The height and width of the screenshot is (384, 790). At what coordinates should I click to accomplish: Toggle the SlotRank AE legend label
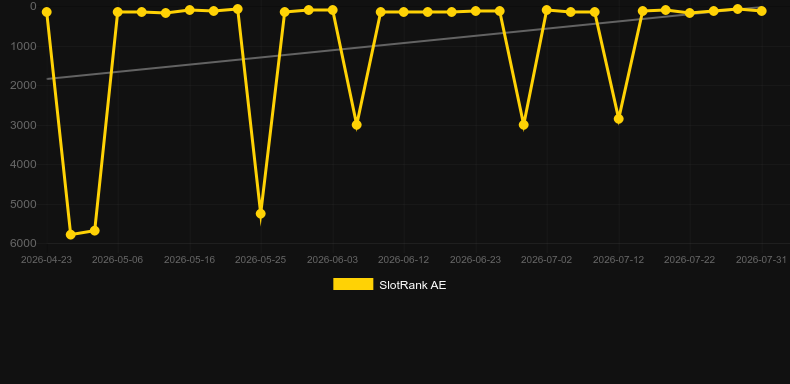click(413, 285)
